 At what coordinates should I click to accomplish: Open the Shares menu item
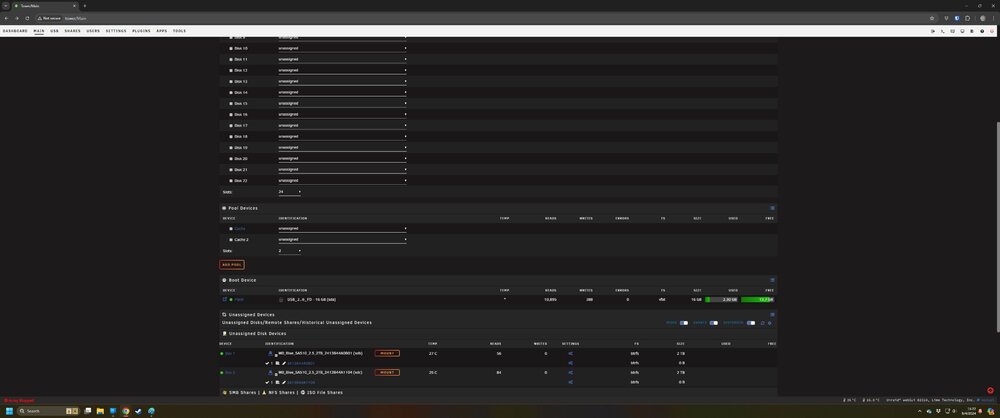[x=73, y=31]
